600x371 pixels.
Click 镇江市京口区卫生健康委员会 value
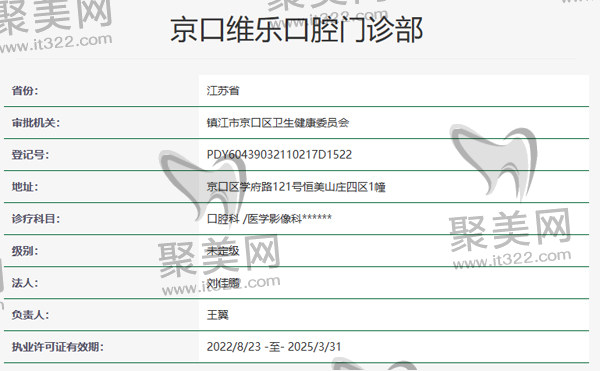[x=278, y=123]
